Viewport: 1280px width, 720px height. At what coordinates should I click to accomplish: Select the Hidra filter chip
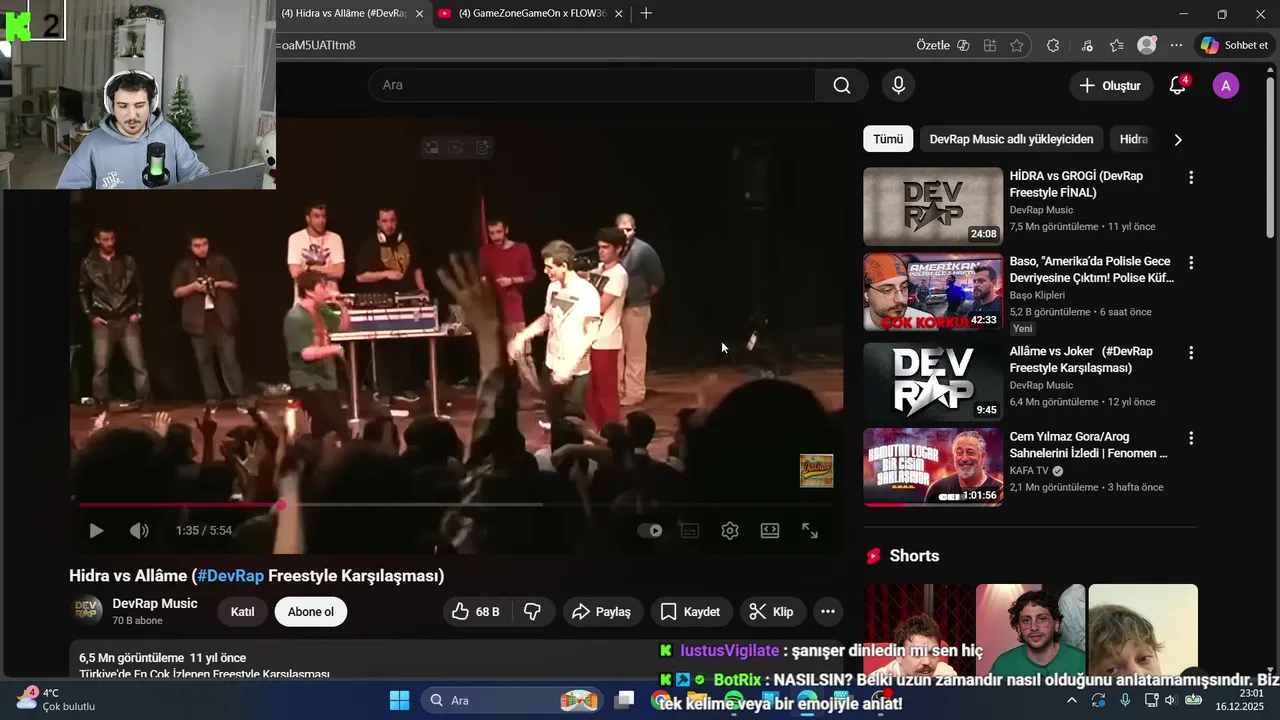pos(1133,139)
